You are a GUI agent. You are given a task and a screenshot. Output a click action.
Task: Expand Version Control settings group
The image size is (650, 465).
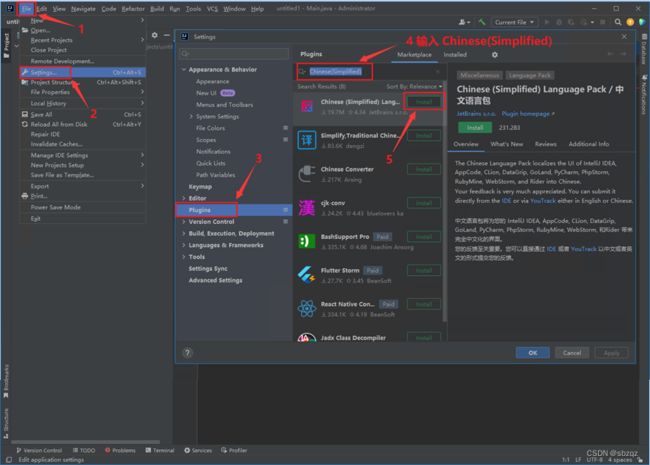click(184, 222)
